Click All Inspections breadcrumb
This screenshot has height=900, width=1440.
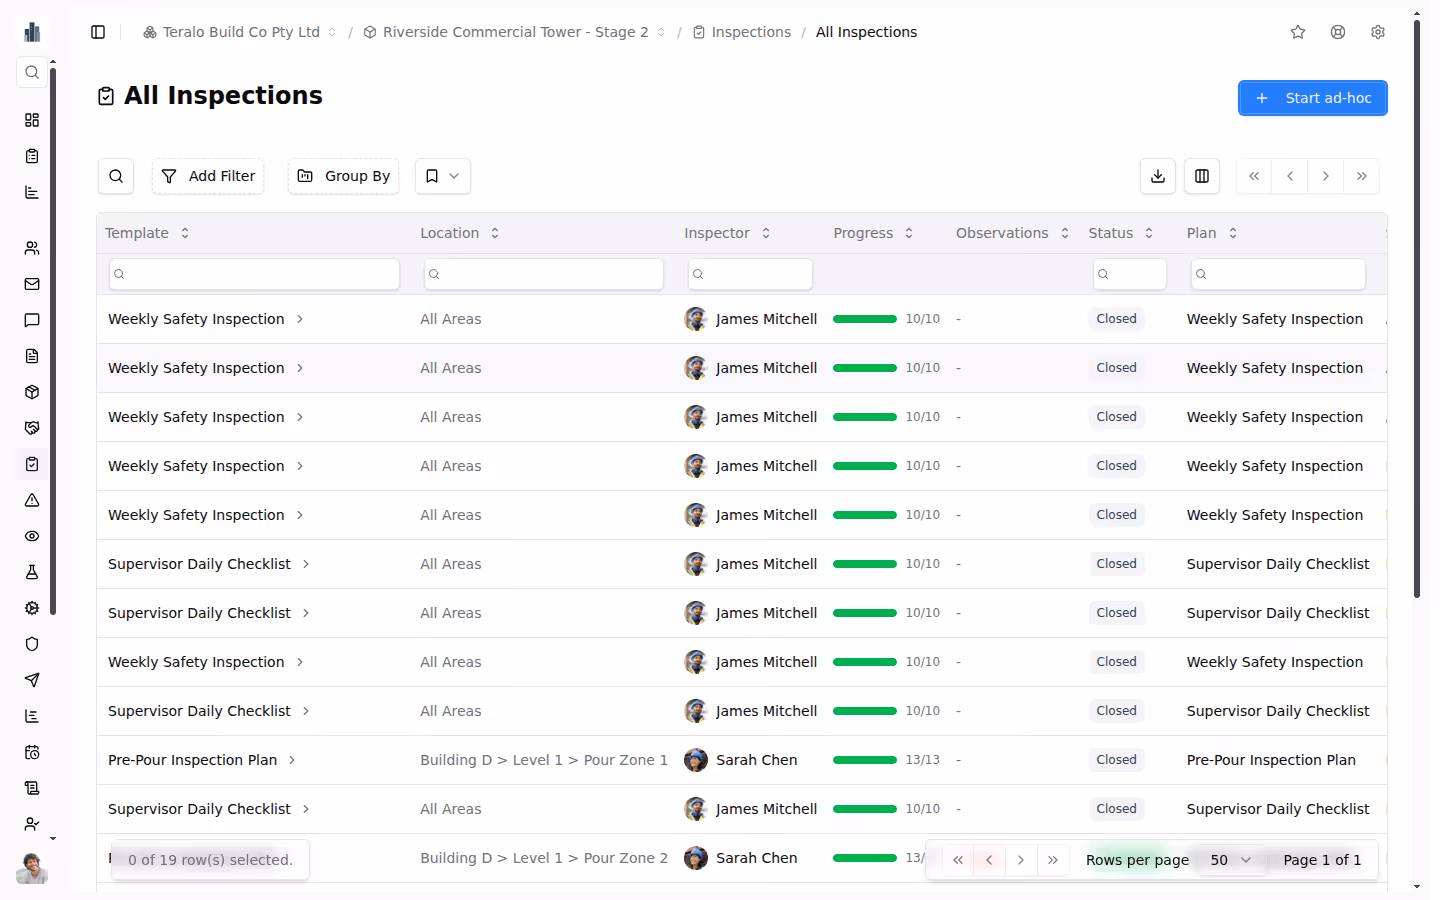866,32
